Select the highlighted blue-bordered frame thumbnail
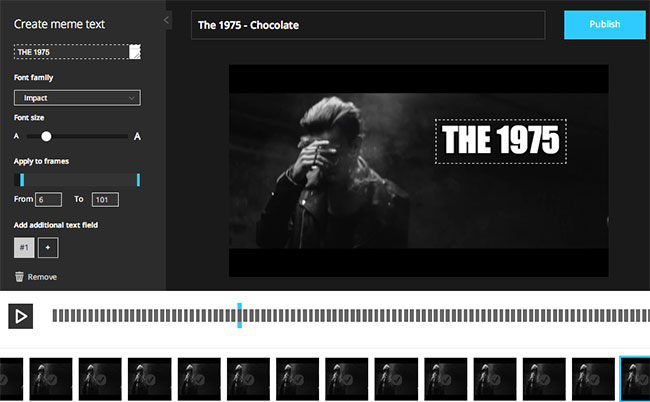Image resolution: width=650 pixels, height=402 pixels. coord(635,379)
